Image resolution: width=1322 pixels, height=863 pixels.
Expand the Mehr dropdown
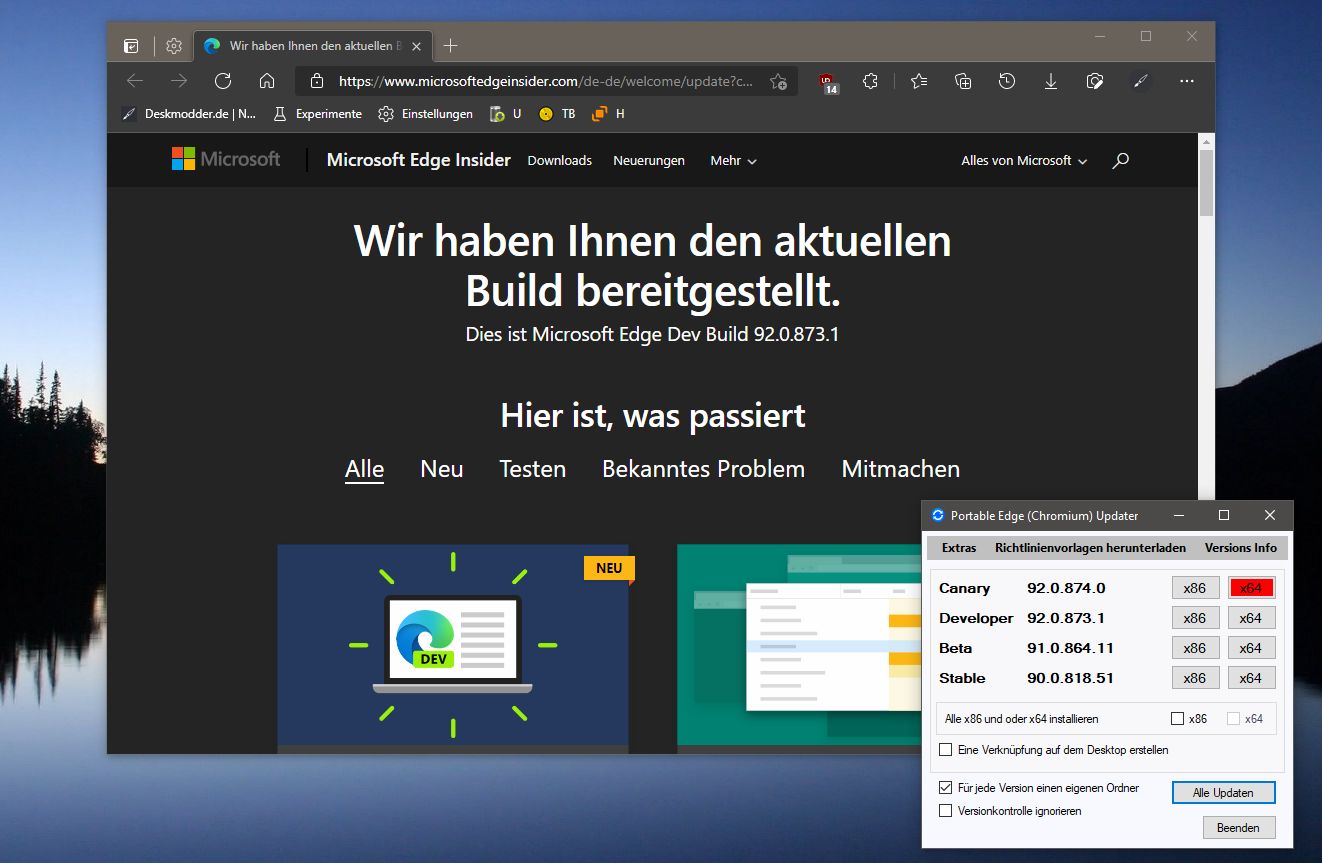(733, 160)
